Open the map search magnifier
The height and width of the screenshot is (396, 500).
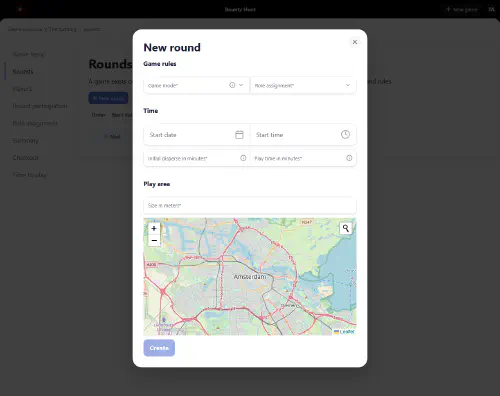[346, 228]
